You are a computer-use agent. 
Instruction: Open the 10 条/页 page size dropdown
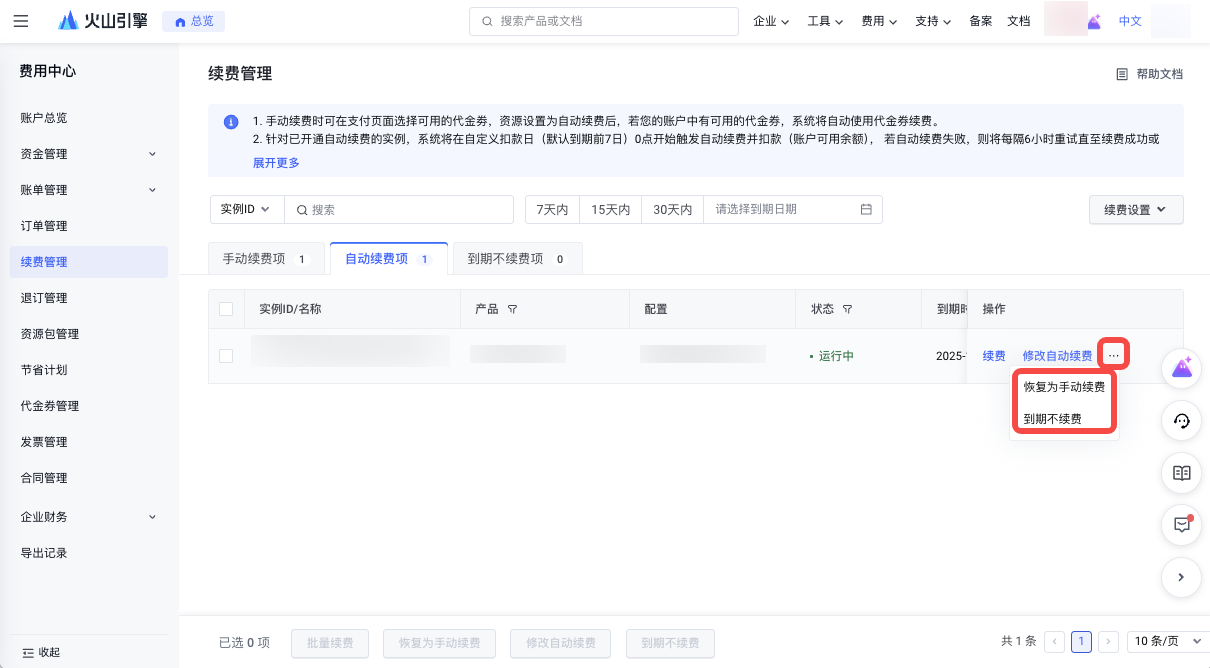(x=1164, y=642)
